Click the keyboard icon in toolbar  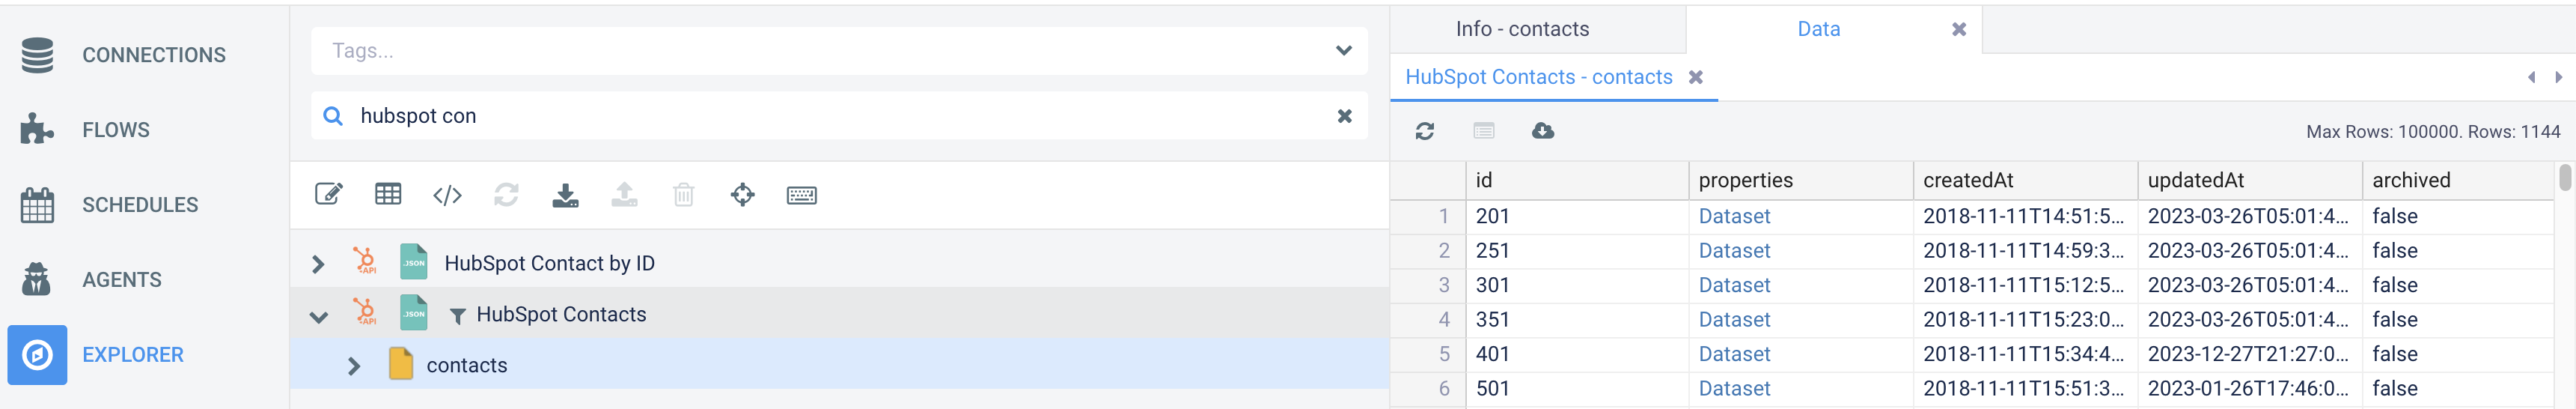tap(802, 195)
